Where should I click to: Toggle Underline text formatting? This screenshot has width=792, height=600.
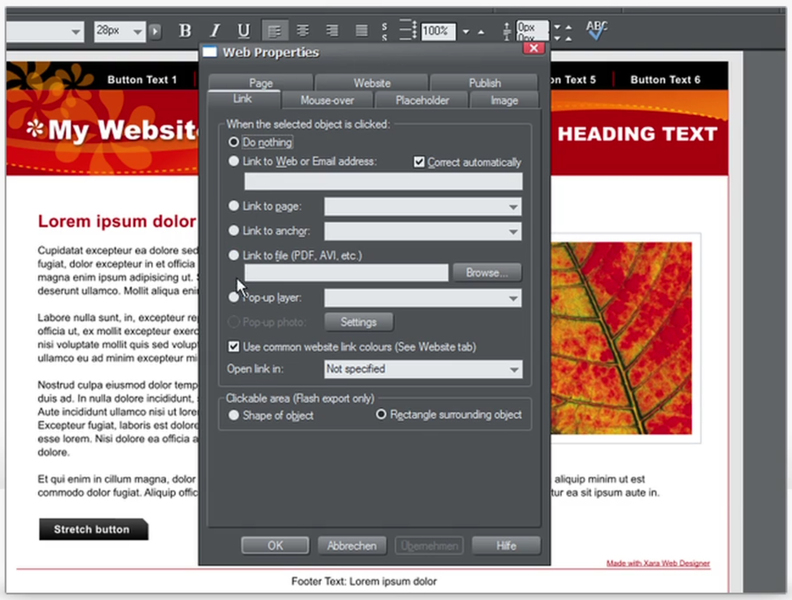(x=243, y=31)
